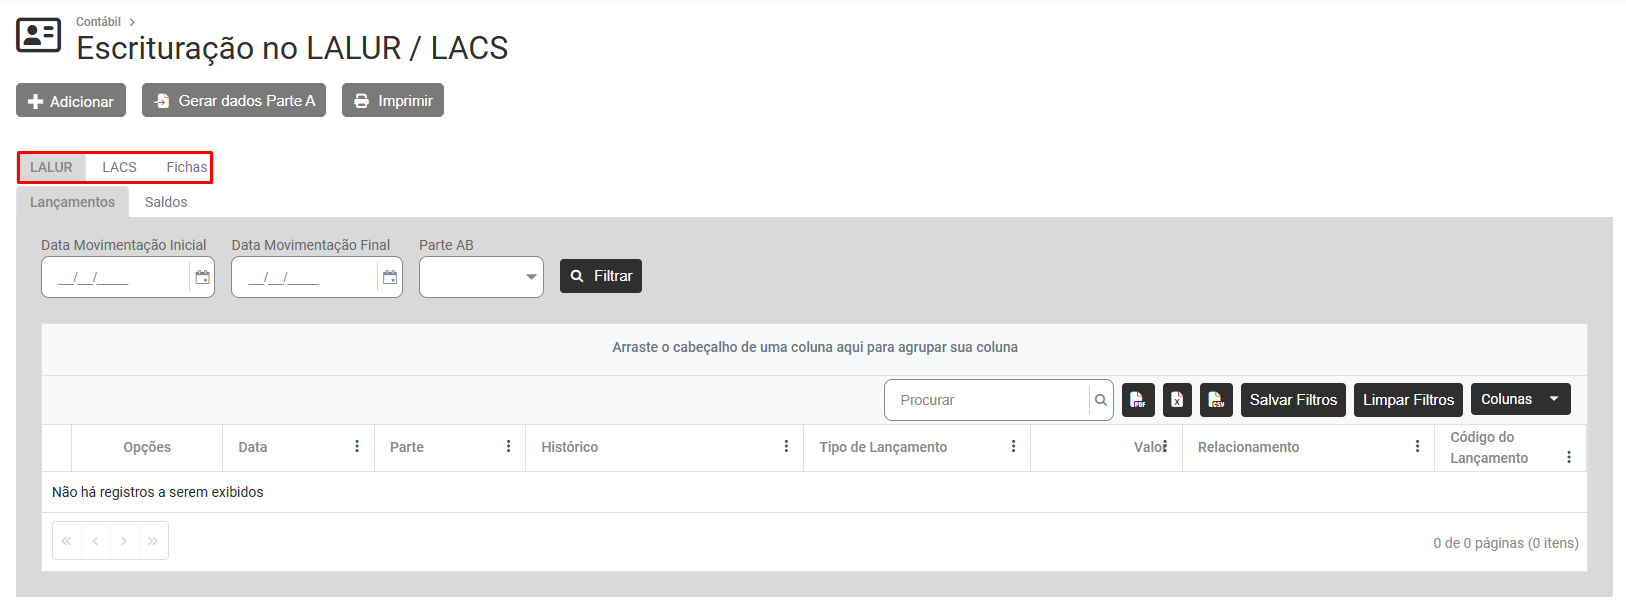Open the Relacionamento column menu
Viewport: 1626px width, 610px height.
point(1417,447)
